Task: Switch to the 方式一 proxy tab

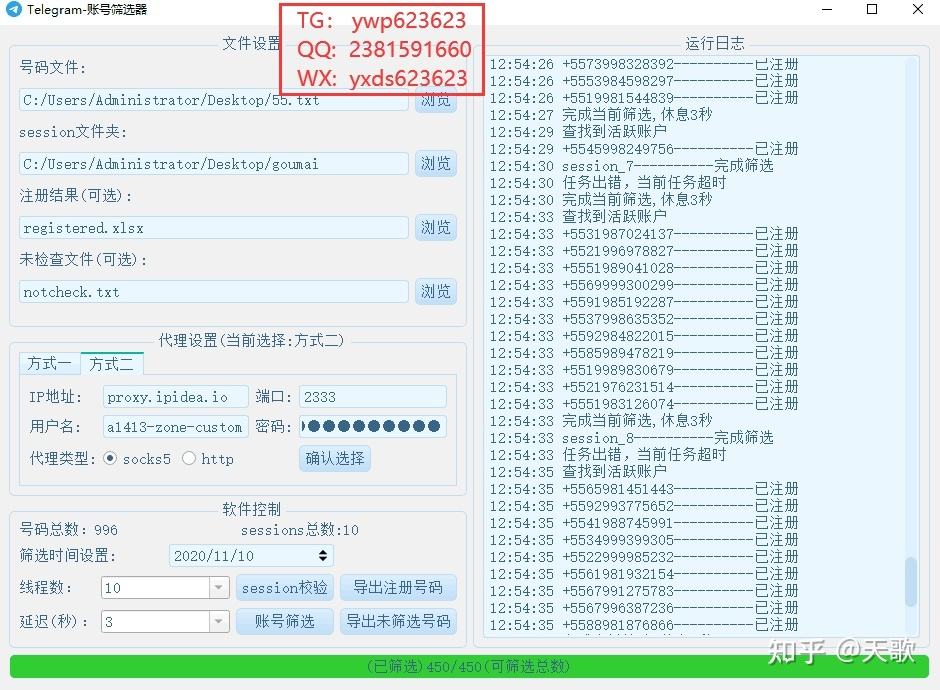Action: (x=49, y=363)
